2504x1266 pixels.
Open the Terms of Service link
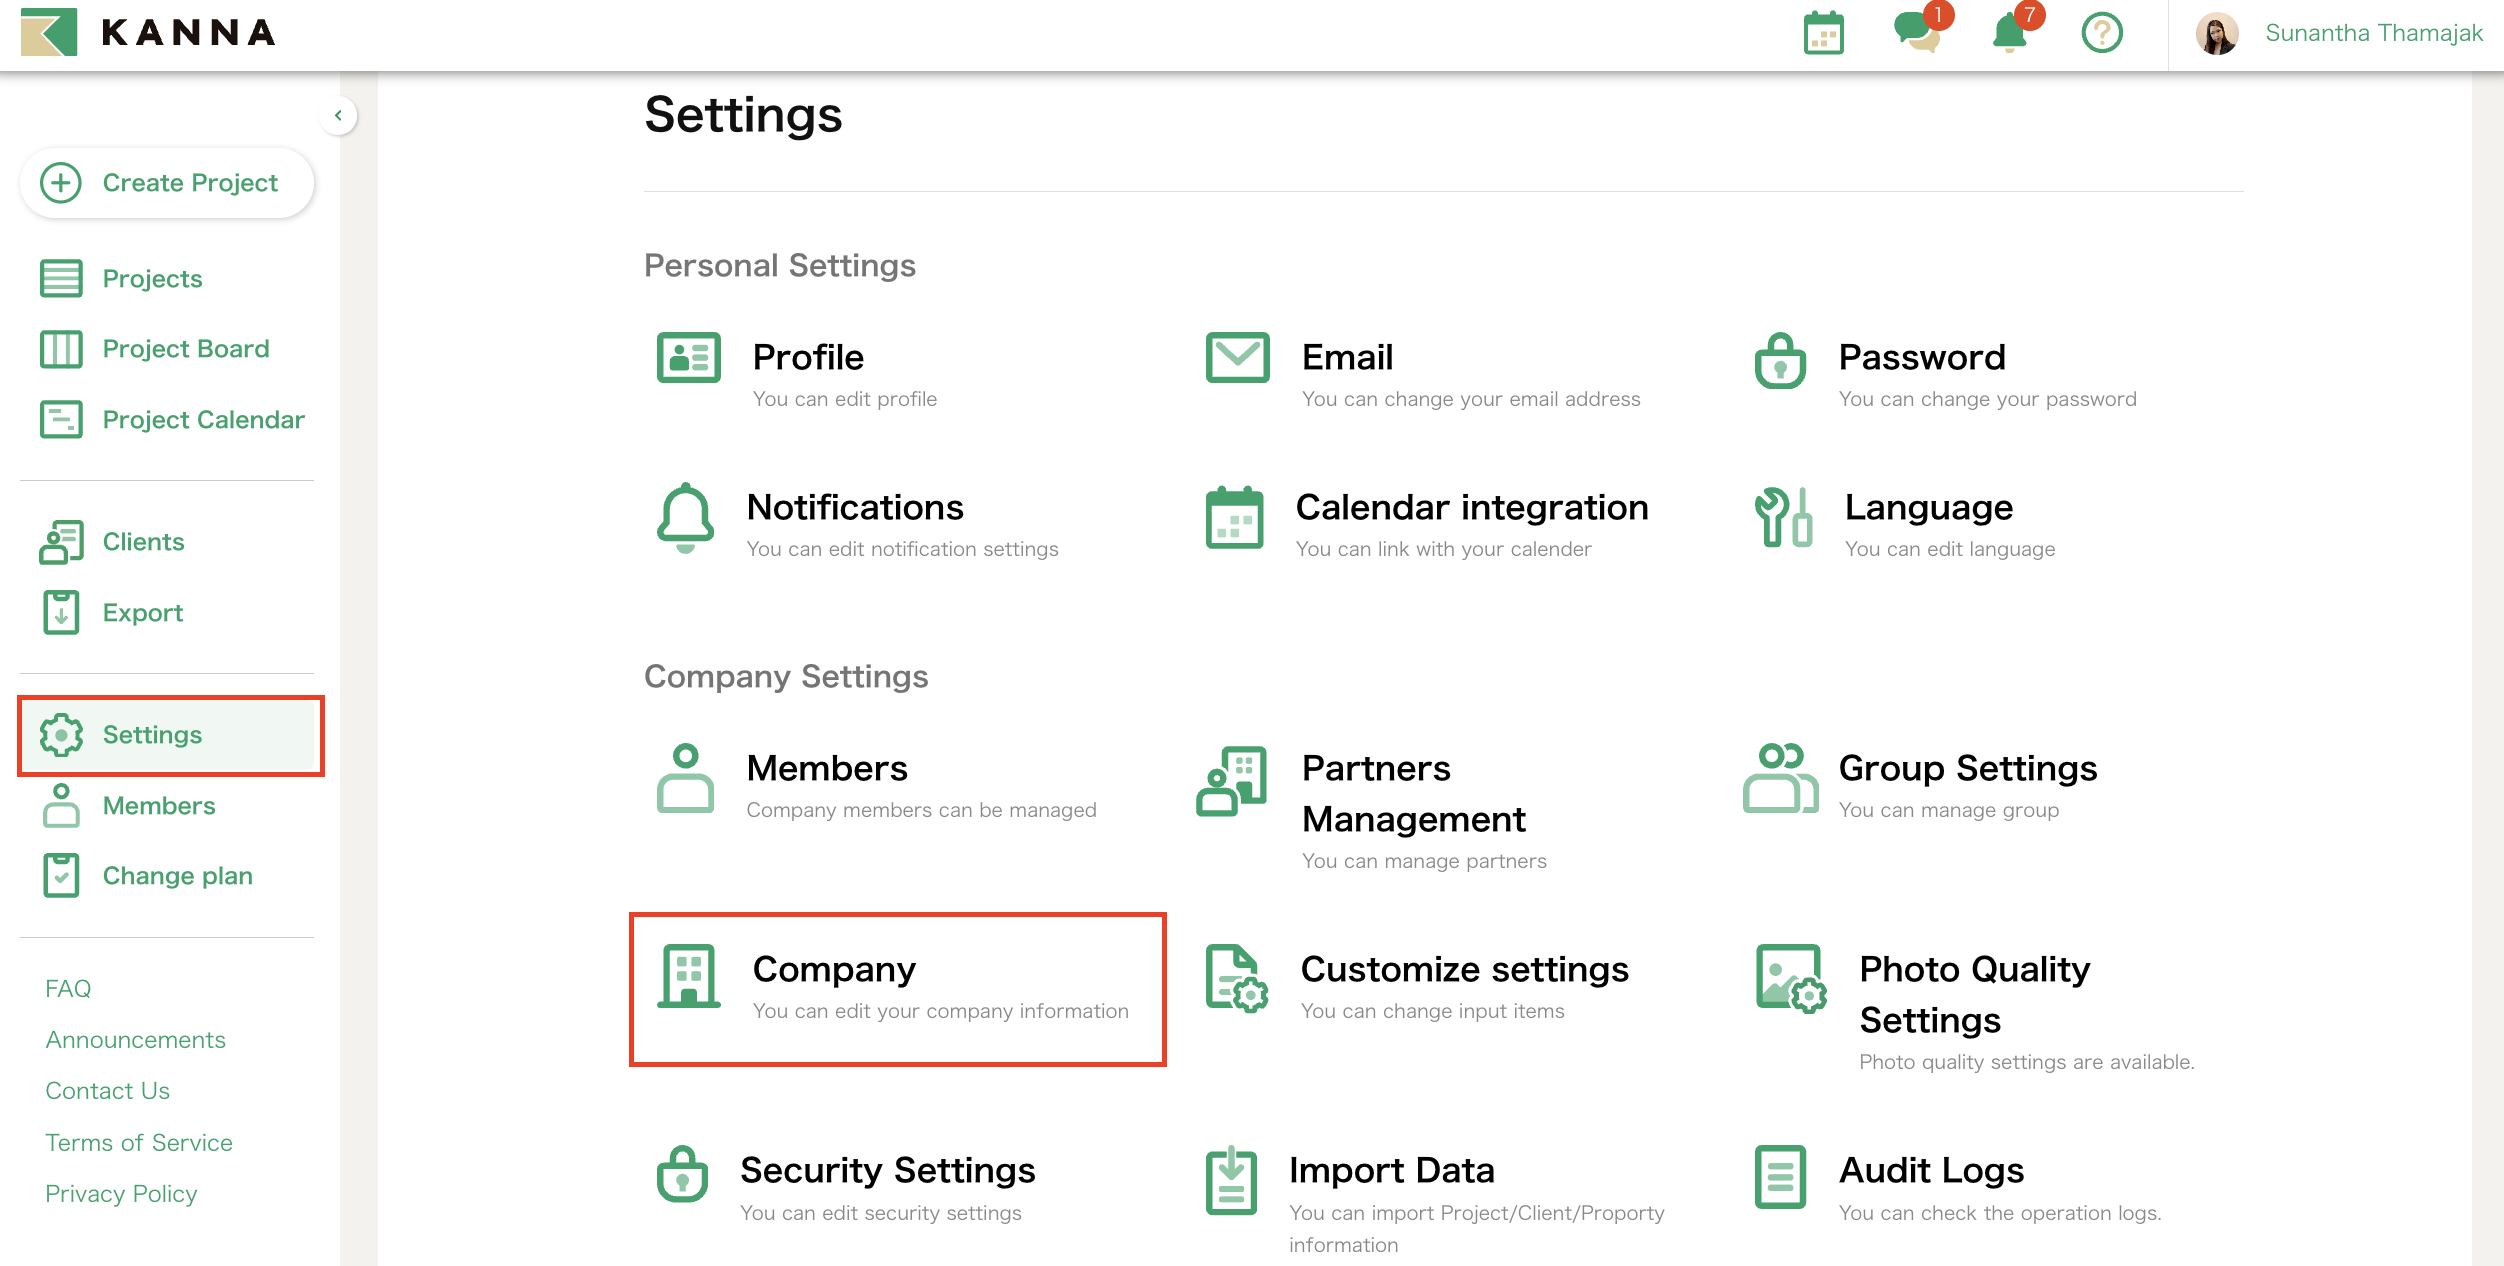138,1142
